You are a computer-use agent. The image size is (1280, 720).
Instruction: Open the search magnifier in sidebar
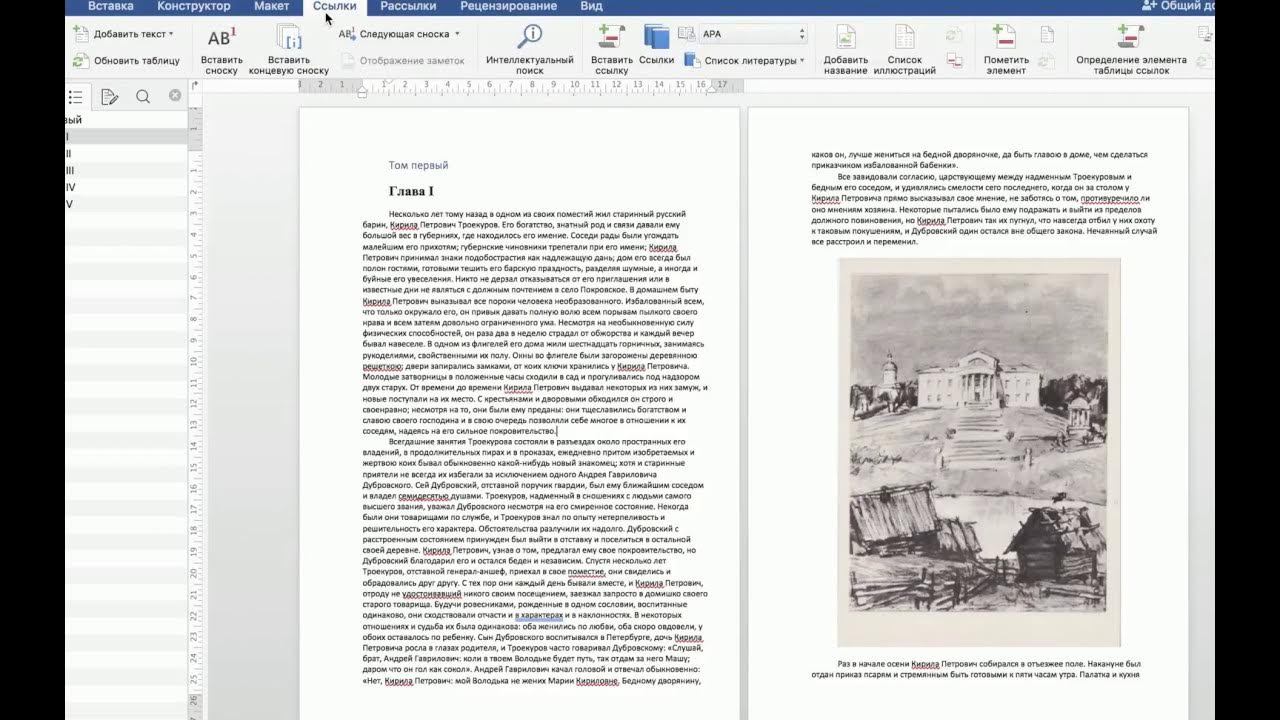[143, 96]
